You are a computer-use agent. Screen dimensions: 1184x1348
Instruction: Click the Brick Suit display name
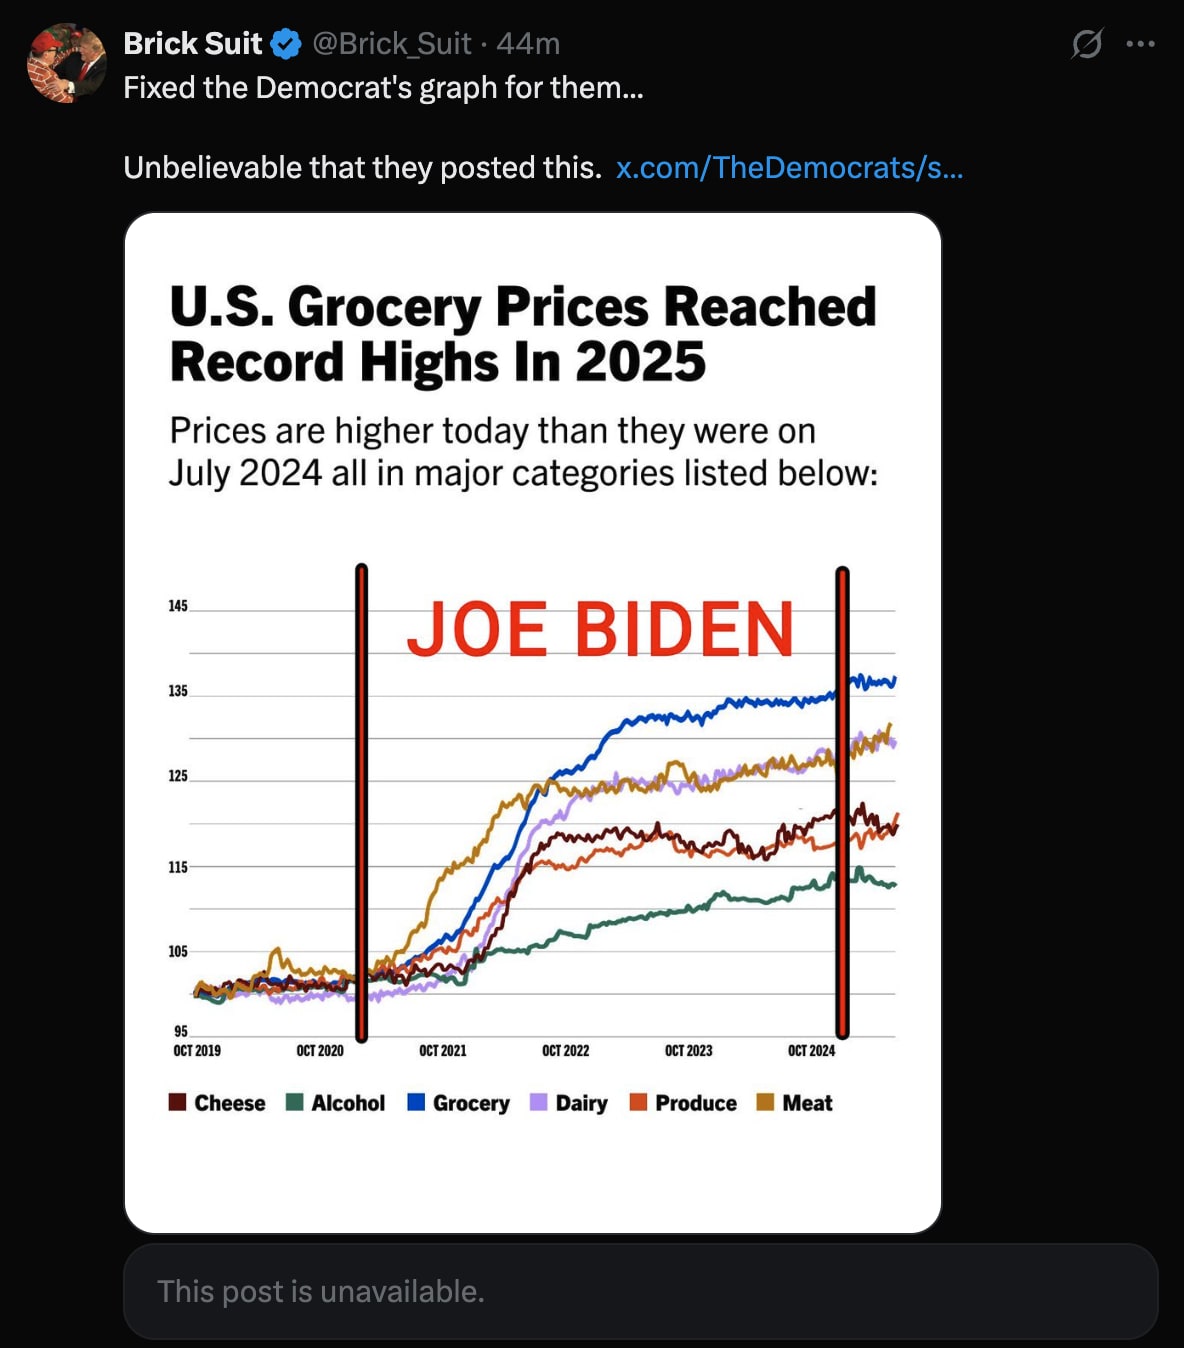pos(192,44)
